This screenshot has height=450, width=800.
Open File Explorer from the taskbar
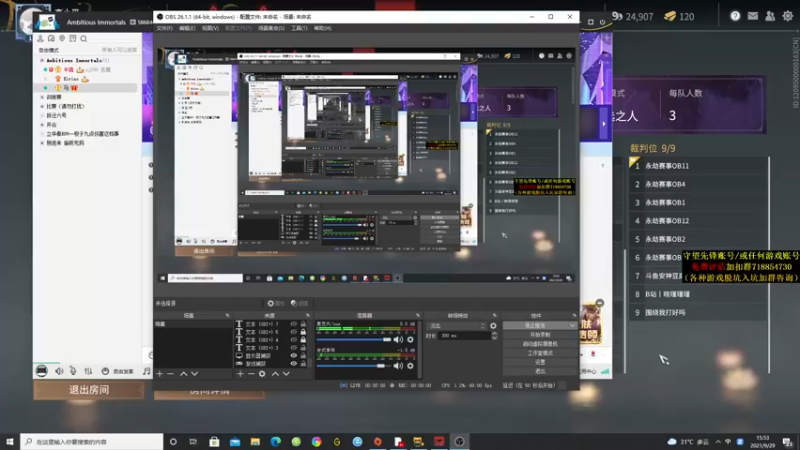(255, 441)
